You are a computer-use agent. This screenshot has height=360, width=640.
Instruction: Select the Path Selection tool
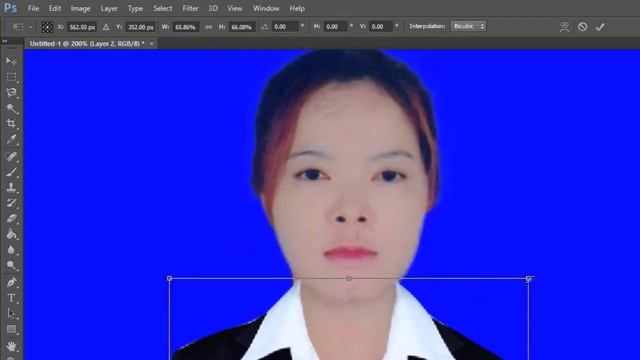11,313
